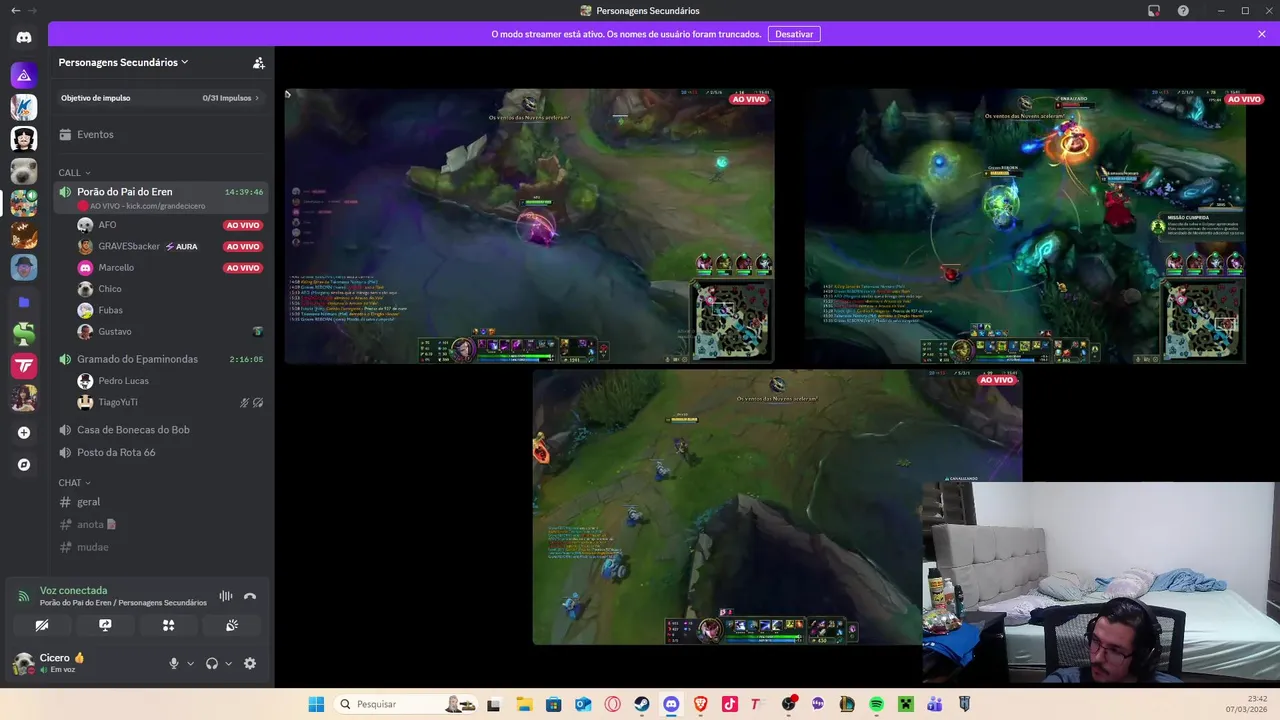Screen dimensions: 1280x720
Task: Expand Personagens Secundários server menu
Action: [x=124, y=62]
